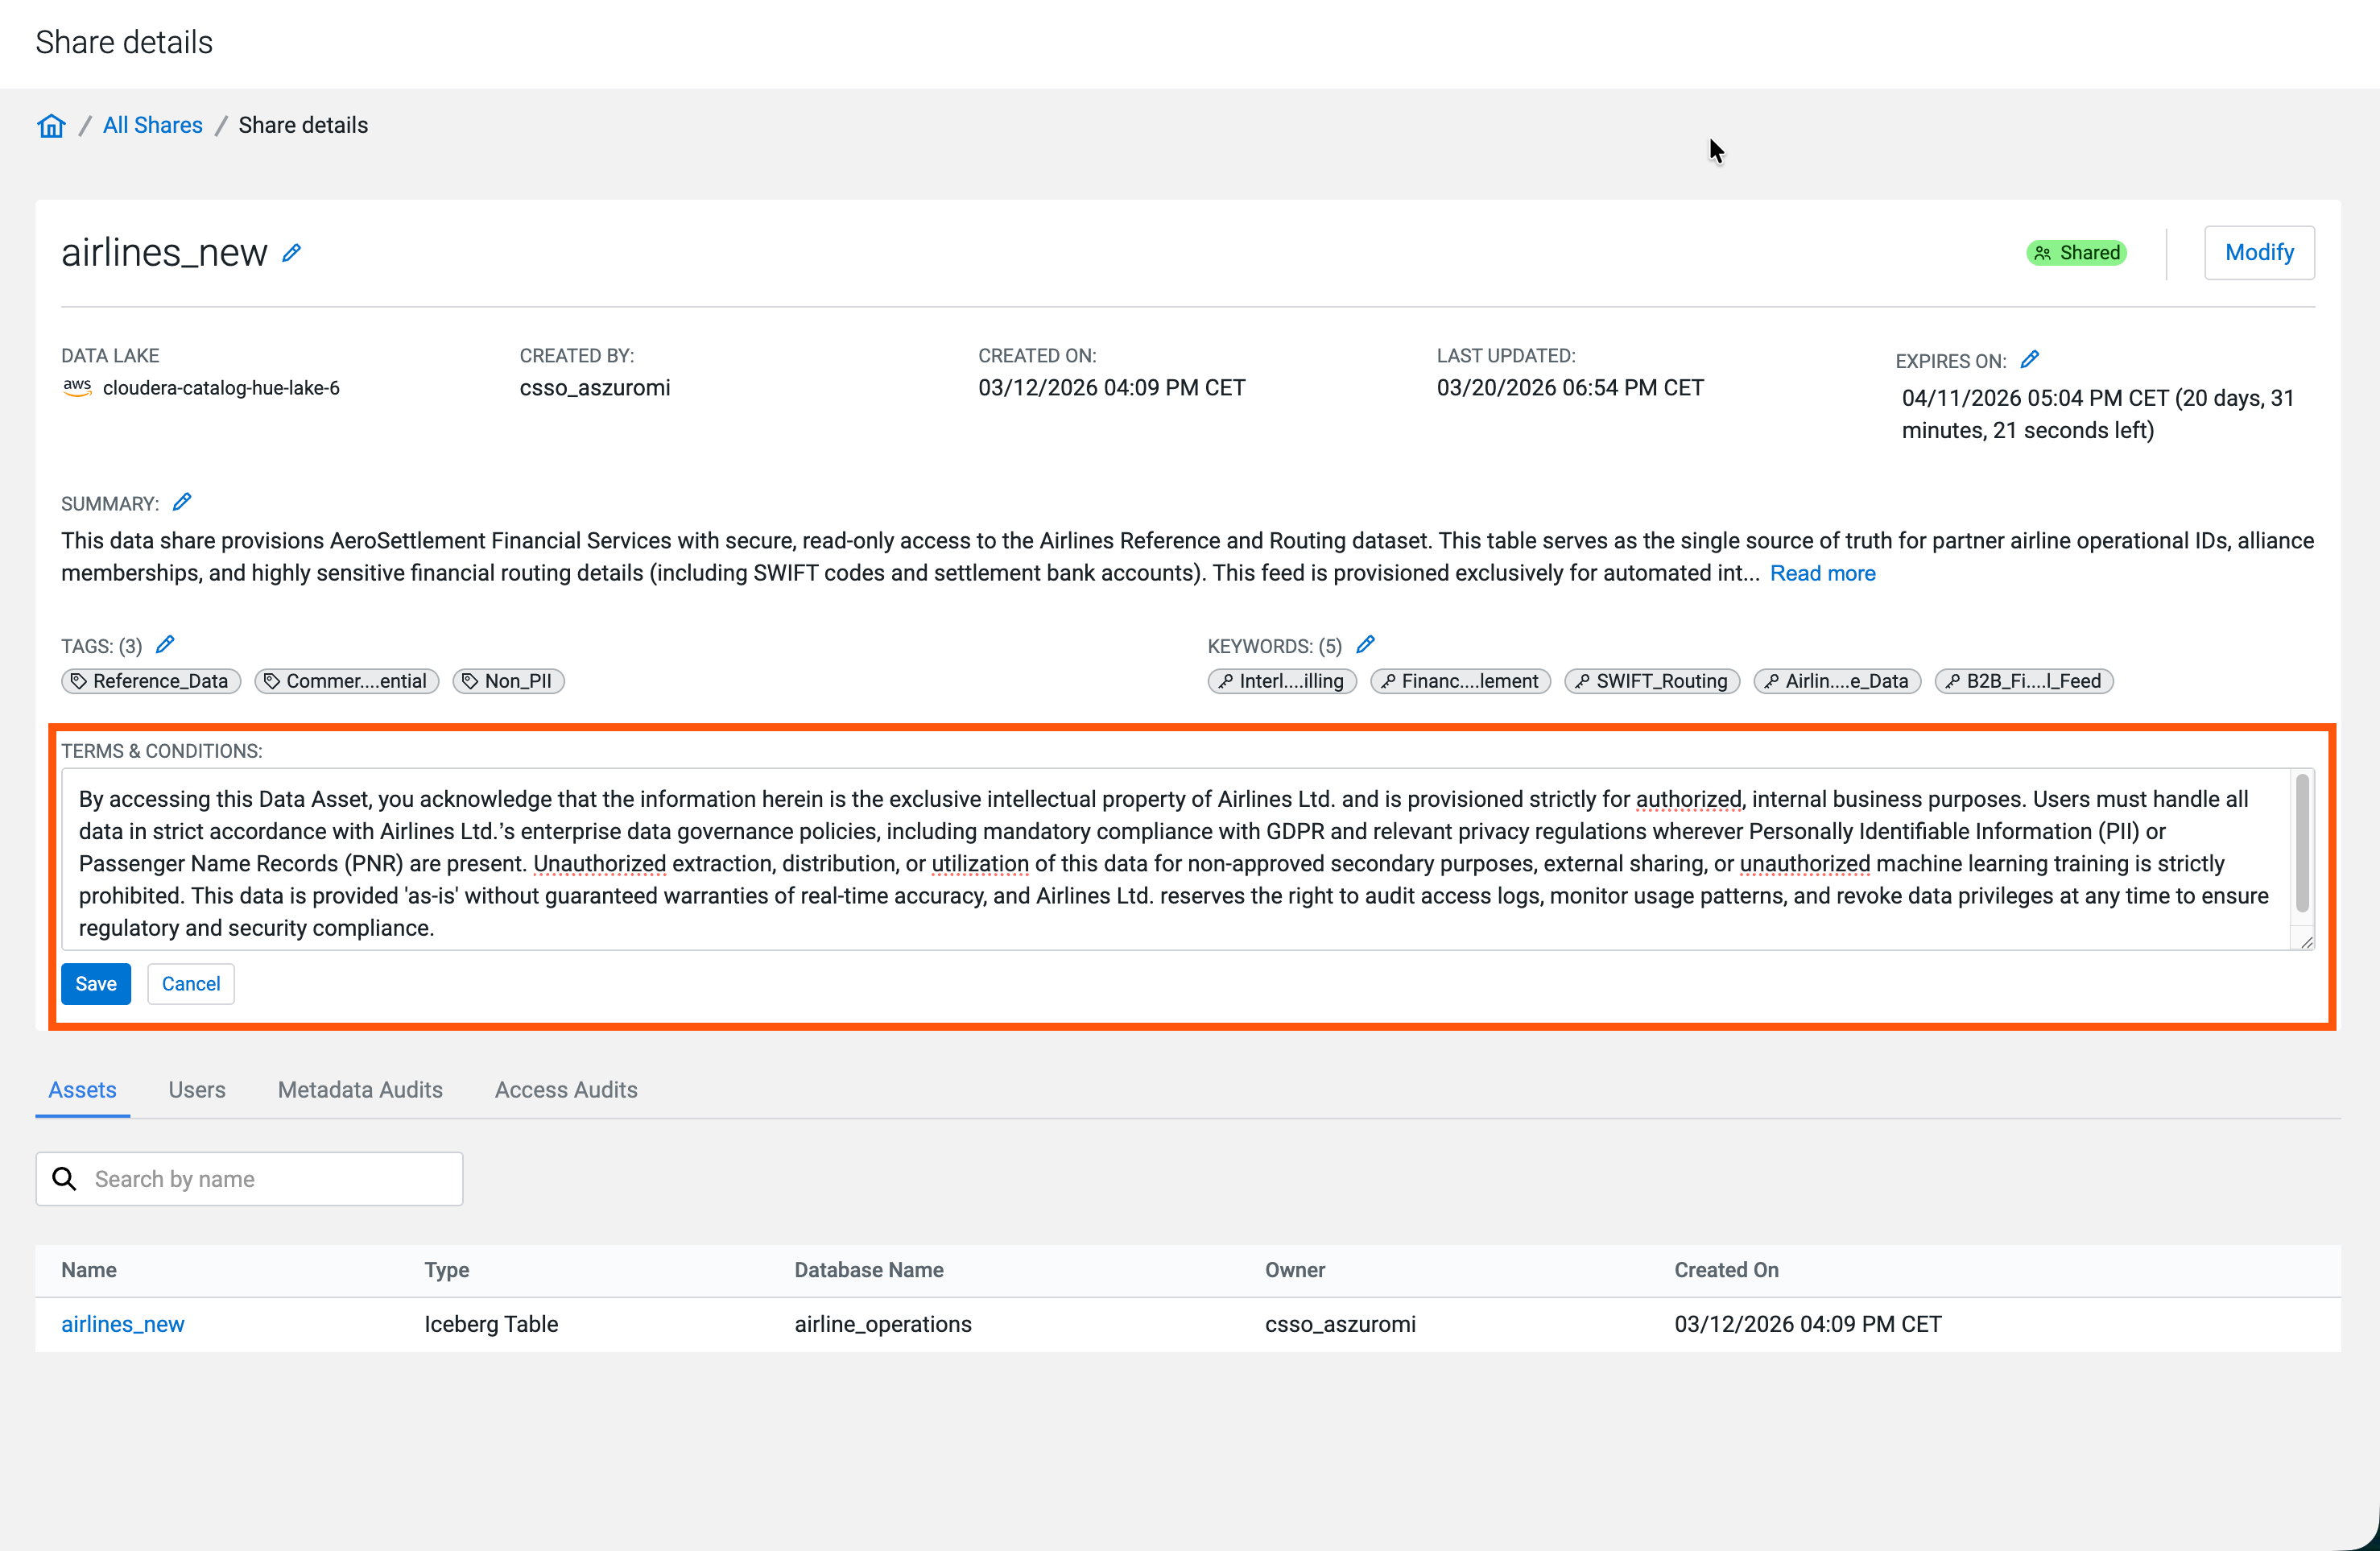Edit Keywords using the pencil icon
Screen dimensions: 2380x1551
[x=1365, y=645]
